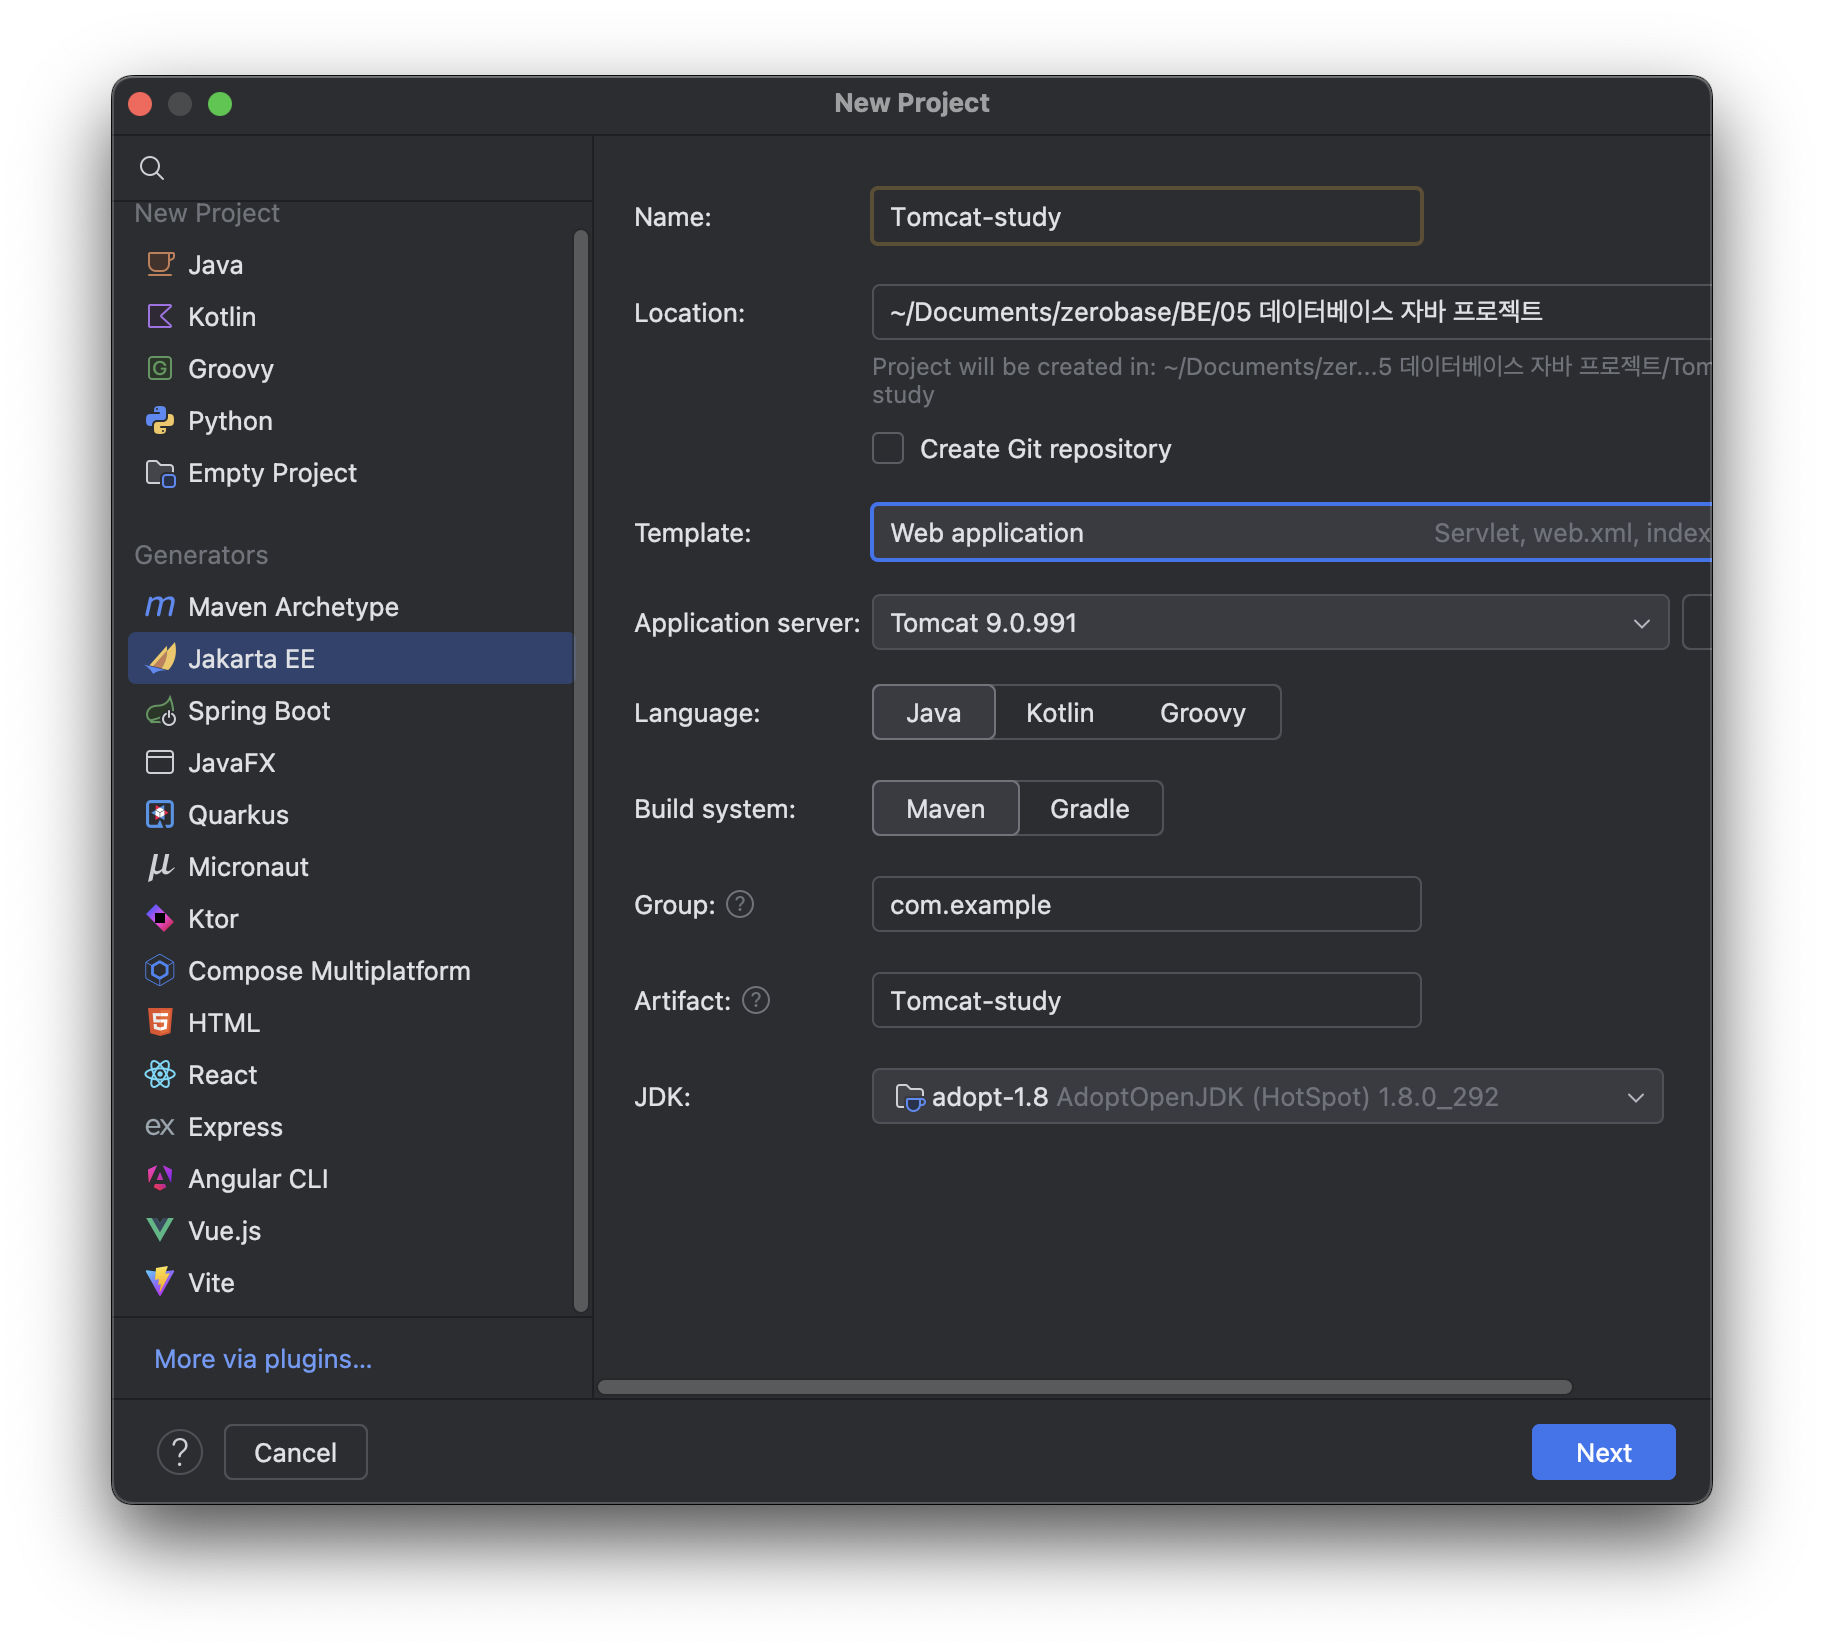
Task: Open the Artifact field help tooltip icon
Action: [756, 1000]
